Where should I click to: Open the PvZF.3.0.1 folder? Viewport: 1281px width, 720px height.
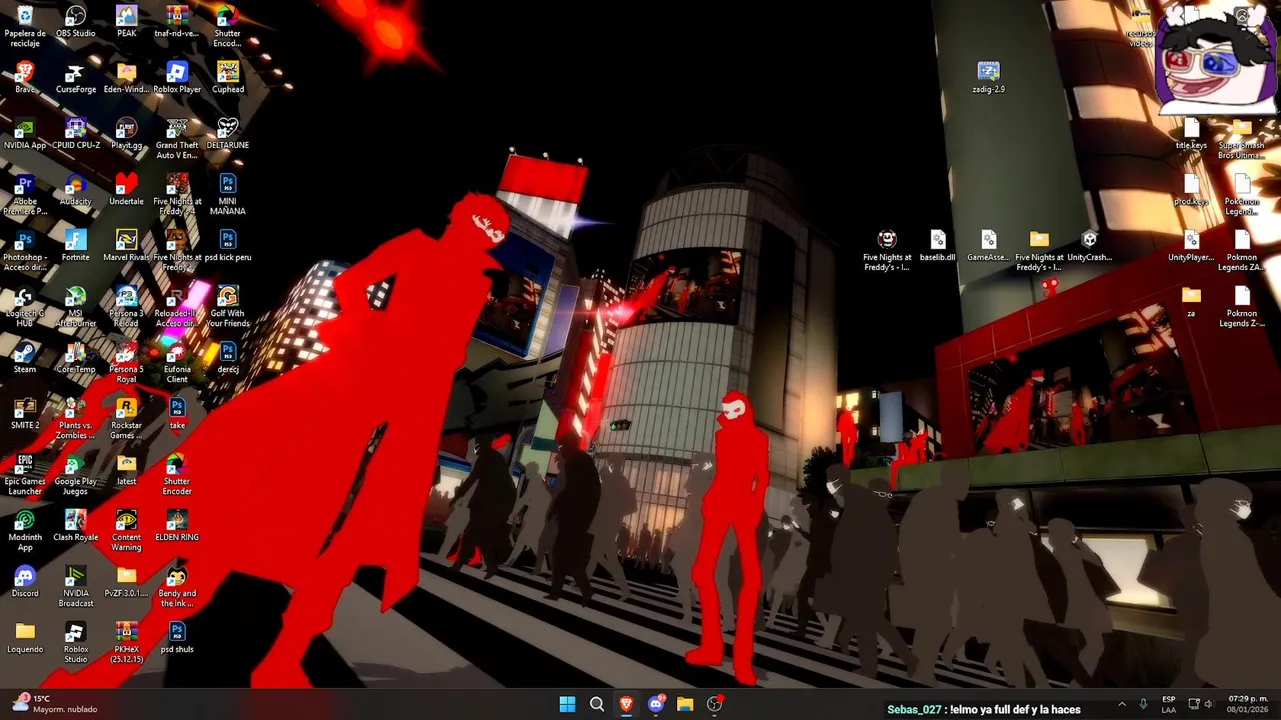[126, 581]
